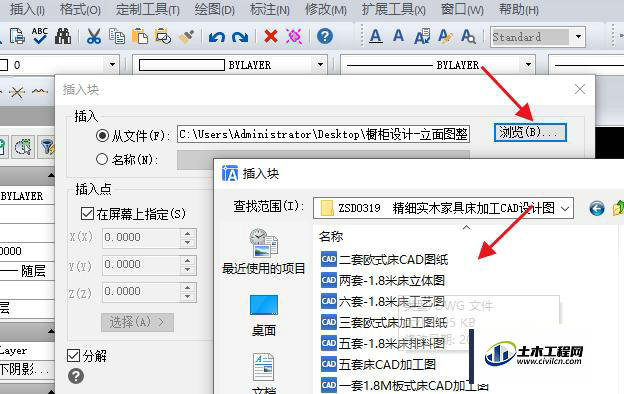Viewport: 624px width, 394px height.
Task: Click the text style A with pencil icon
Action: [x=445, y=36]
